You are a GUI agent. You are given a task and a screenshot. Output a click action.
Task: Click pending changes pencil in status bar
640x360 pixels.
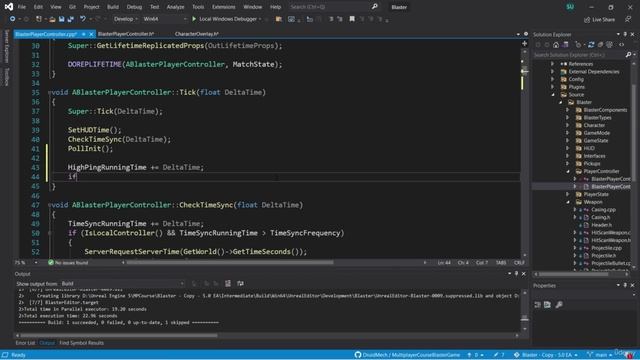click(x=496, y=355)
